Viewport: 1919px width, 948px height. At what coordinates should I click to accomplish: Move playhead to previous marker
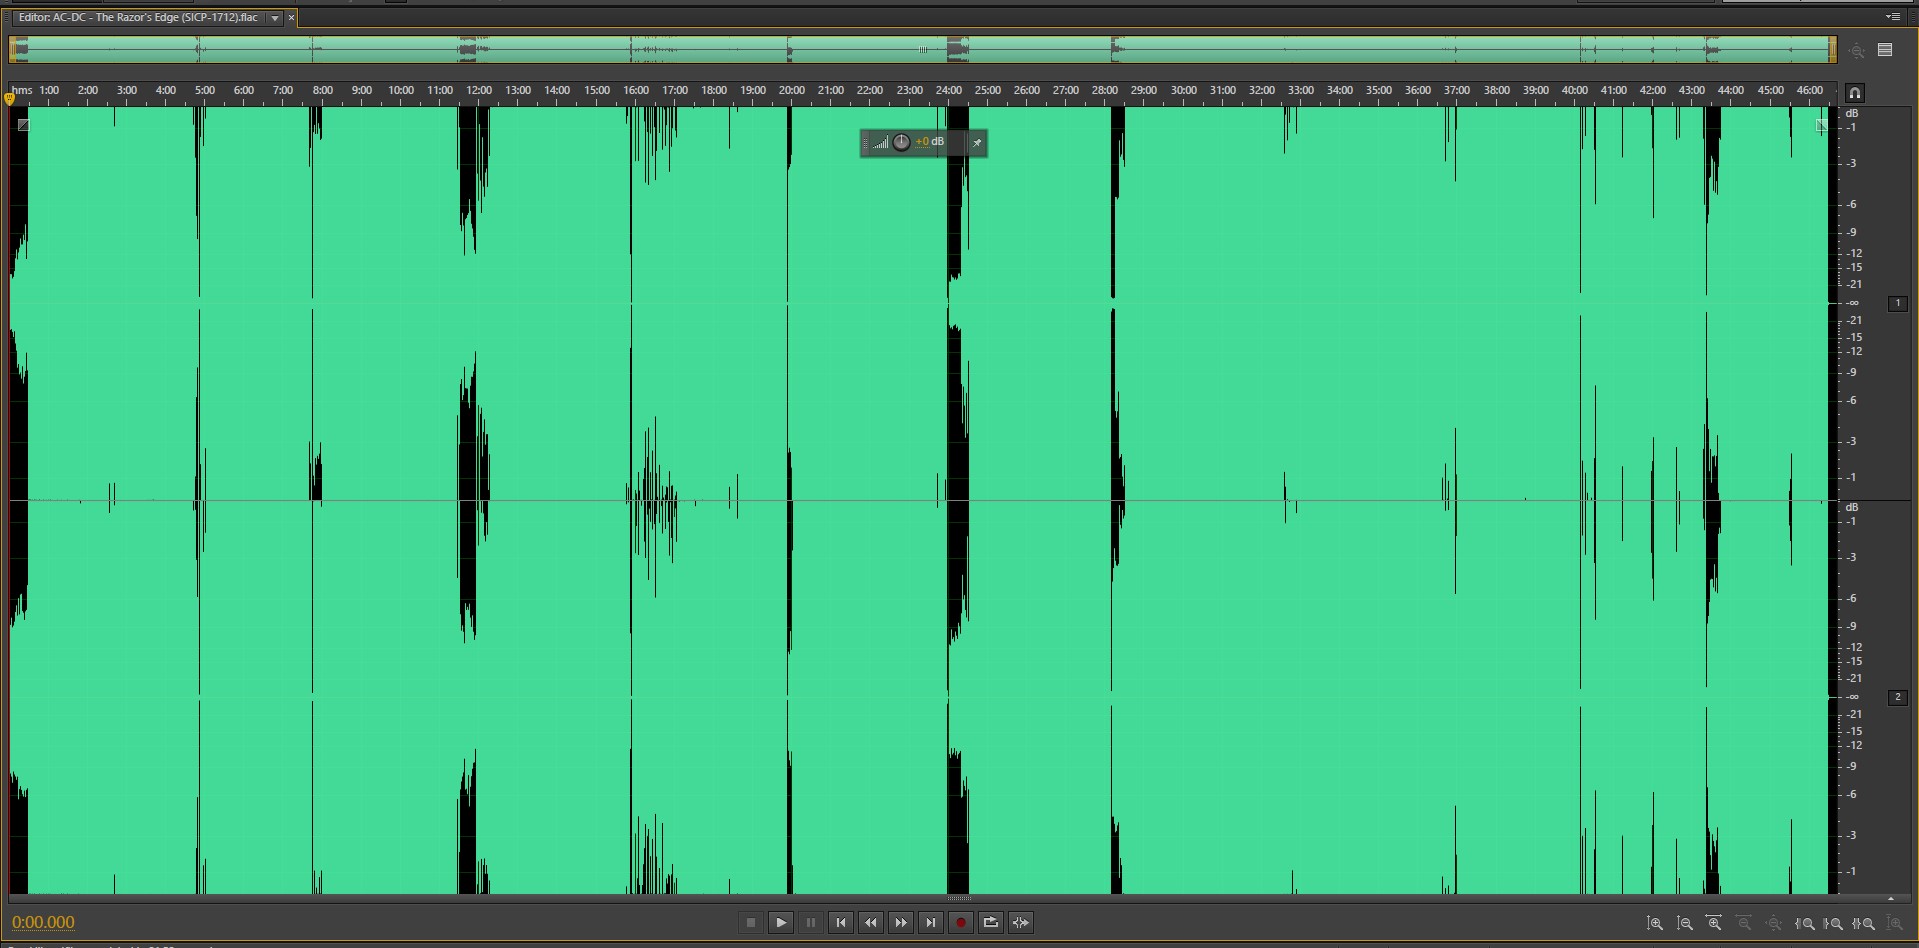[x=841, y=923]
